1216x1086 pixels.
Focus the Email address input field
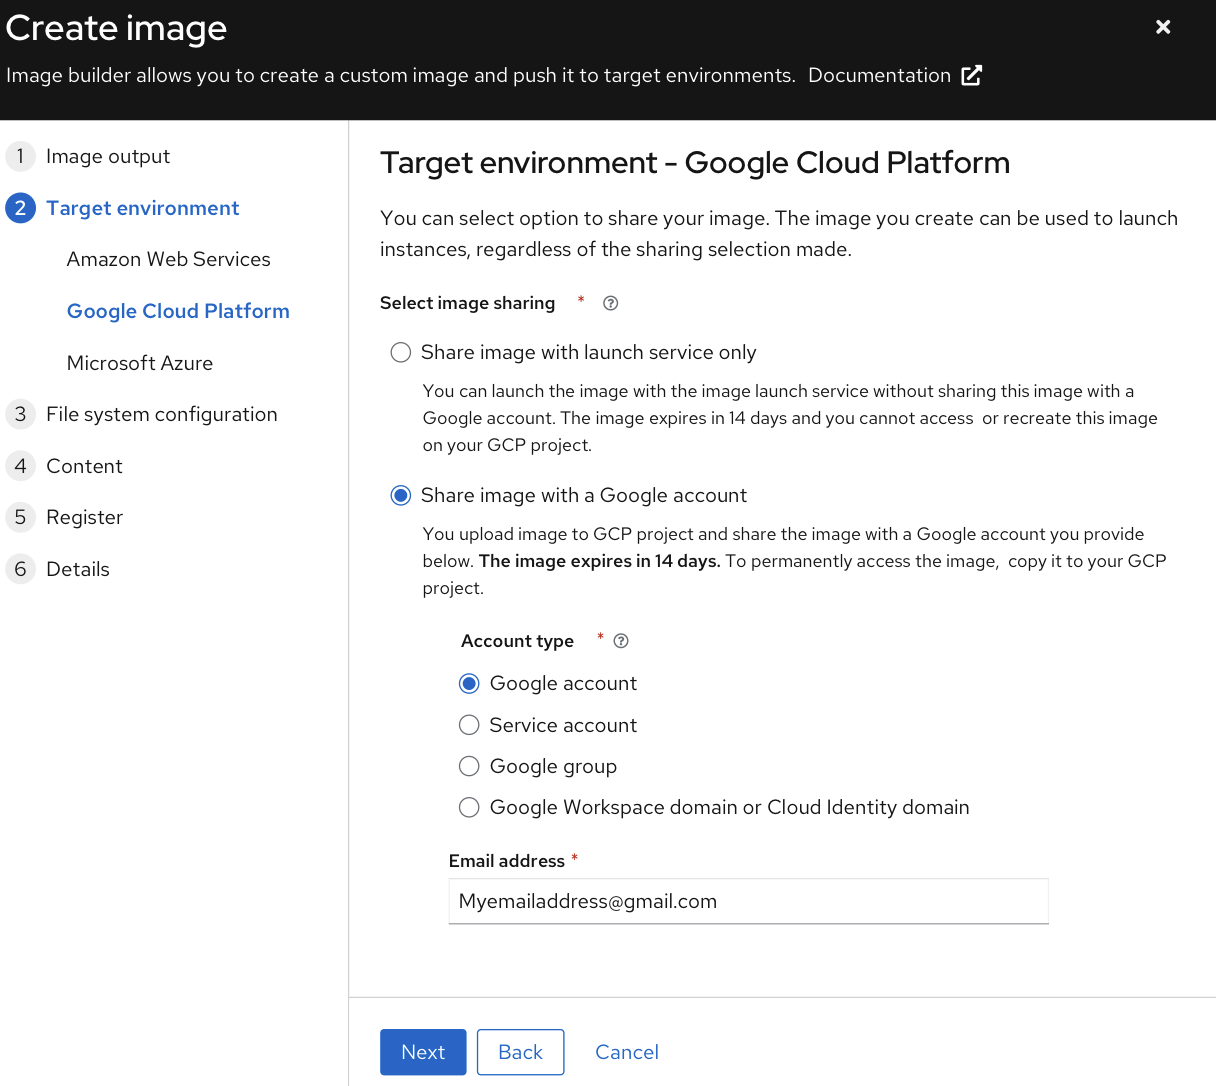(748, 901)
